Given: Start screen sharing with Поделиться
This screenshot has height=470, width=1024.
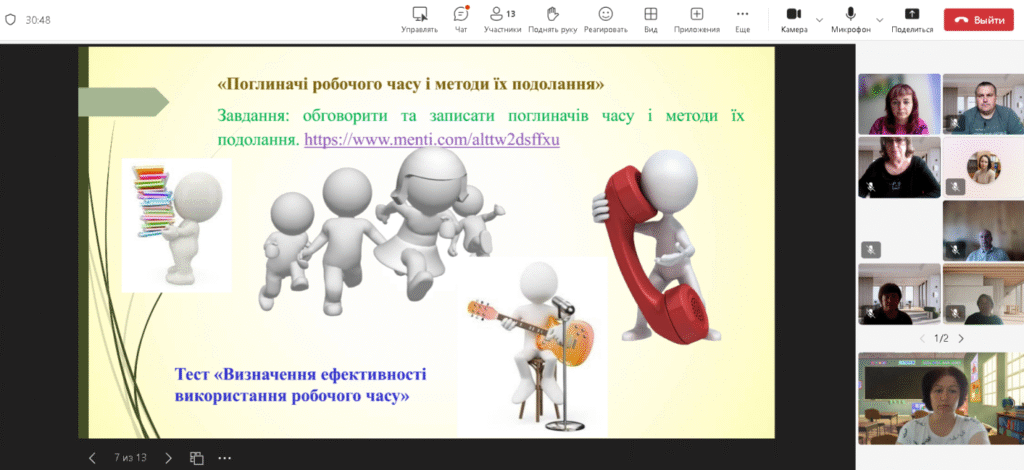Looking at the screenshot, I should pos(912,20).
